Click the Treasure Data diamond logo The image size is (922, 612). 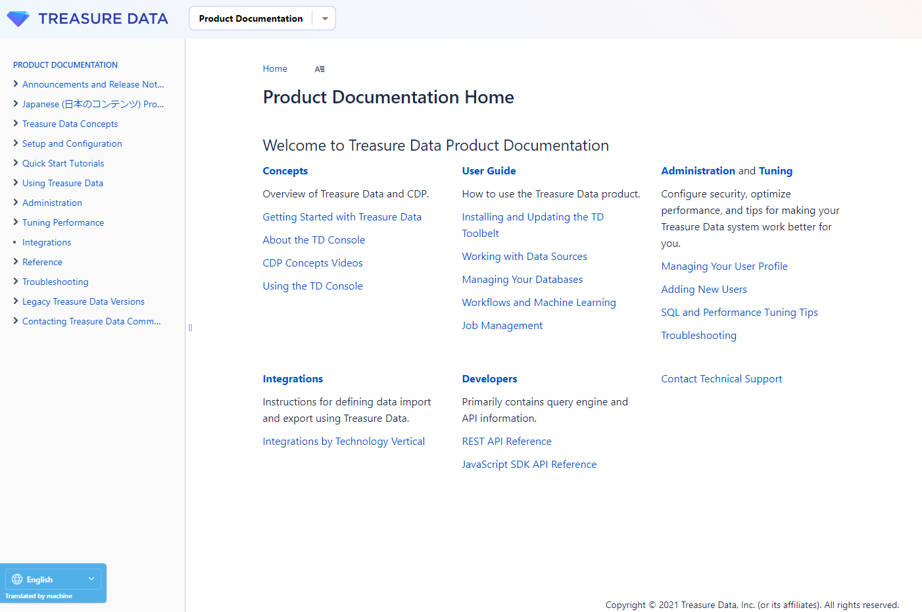(x=18, y=19)
